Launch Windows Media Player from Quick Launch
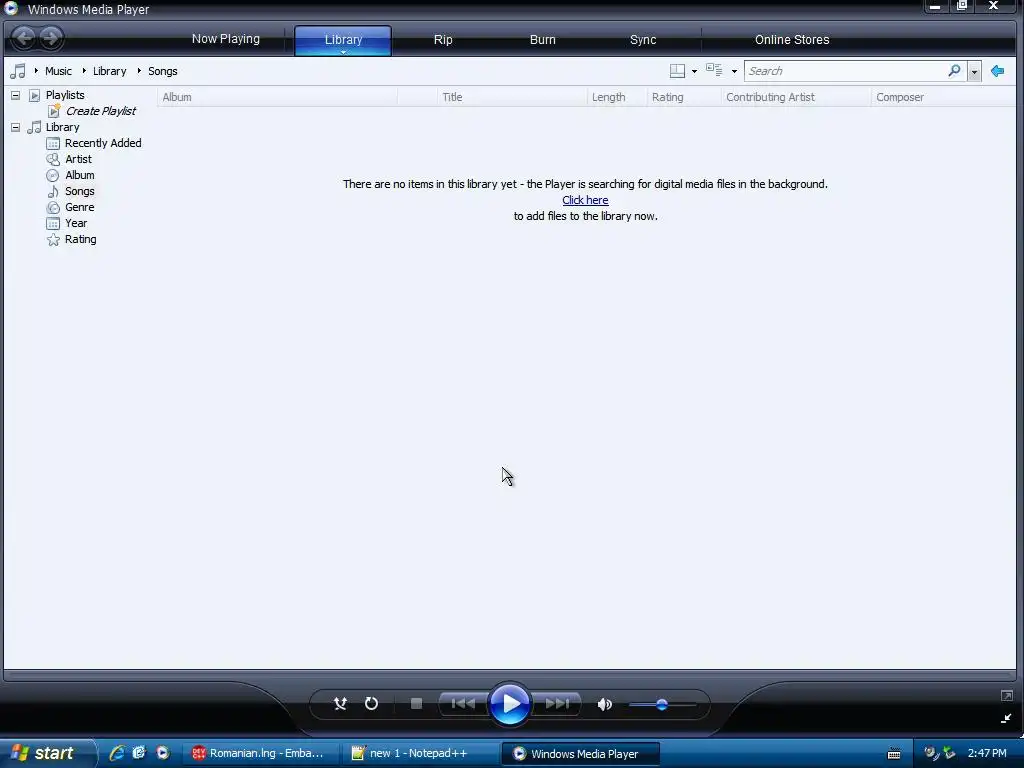 [163, 753]
